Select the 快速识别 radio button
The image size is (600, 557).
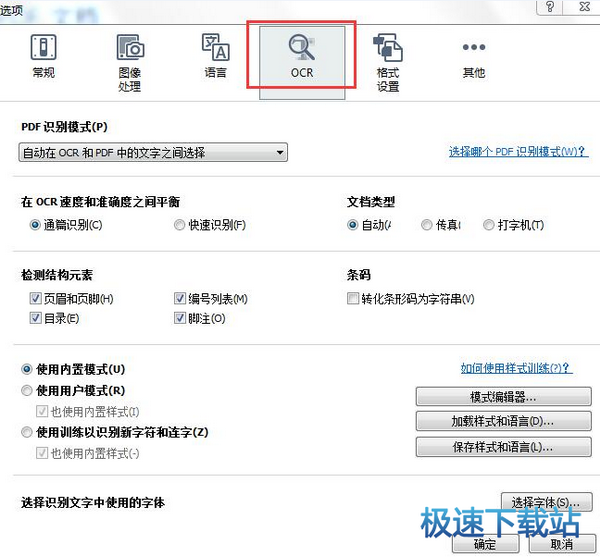pos(179,225)
